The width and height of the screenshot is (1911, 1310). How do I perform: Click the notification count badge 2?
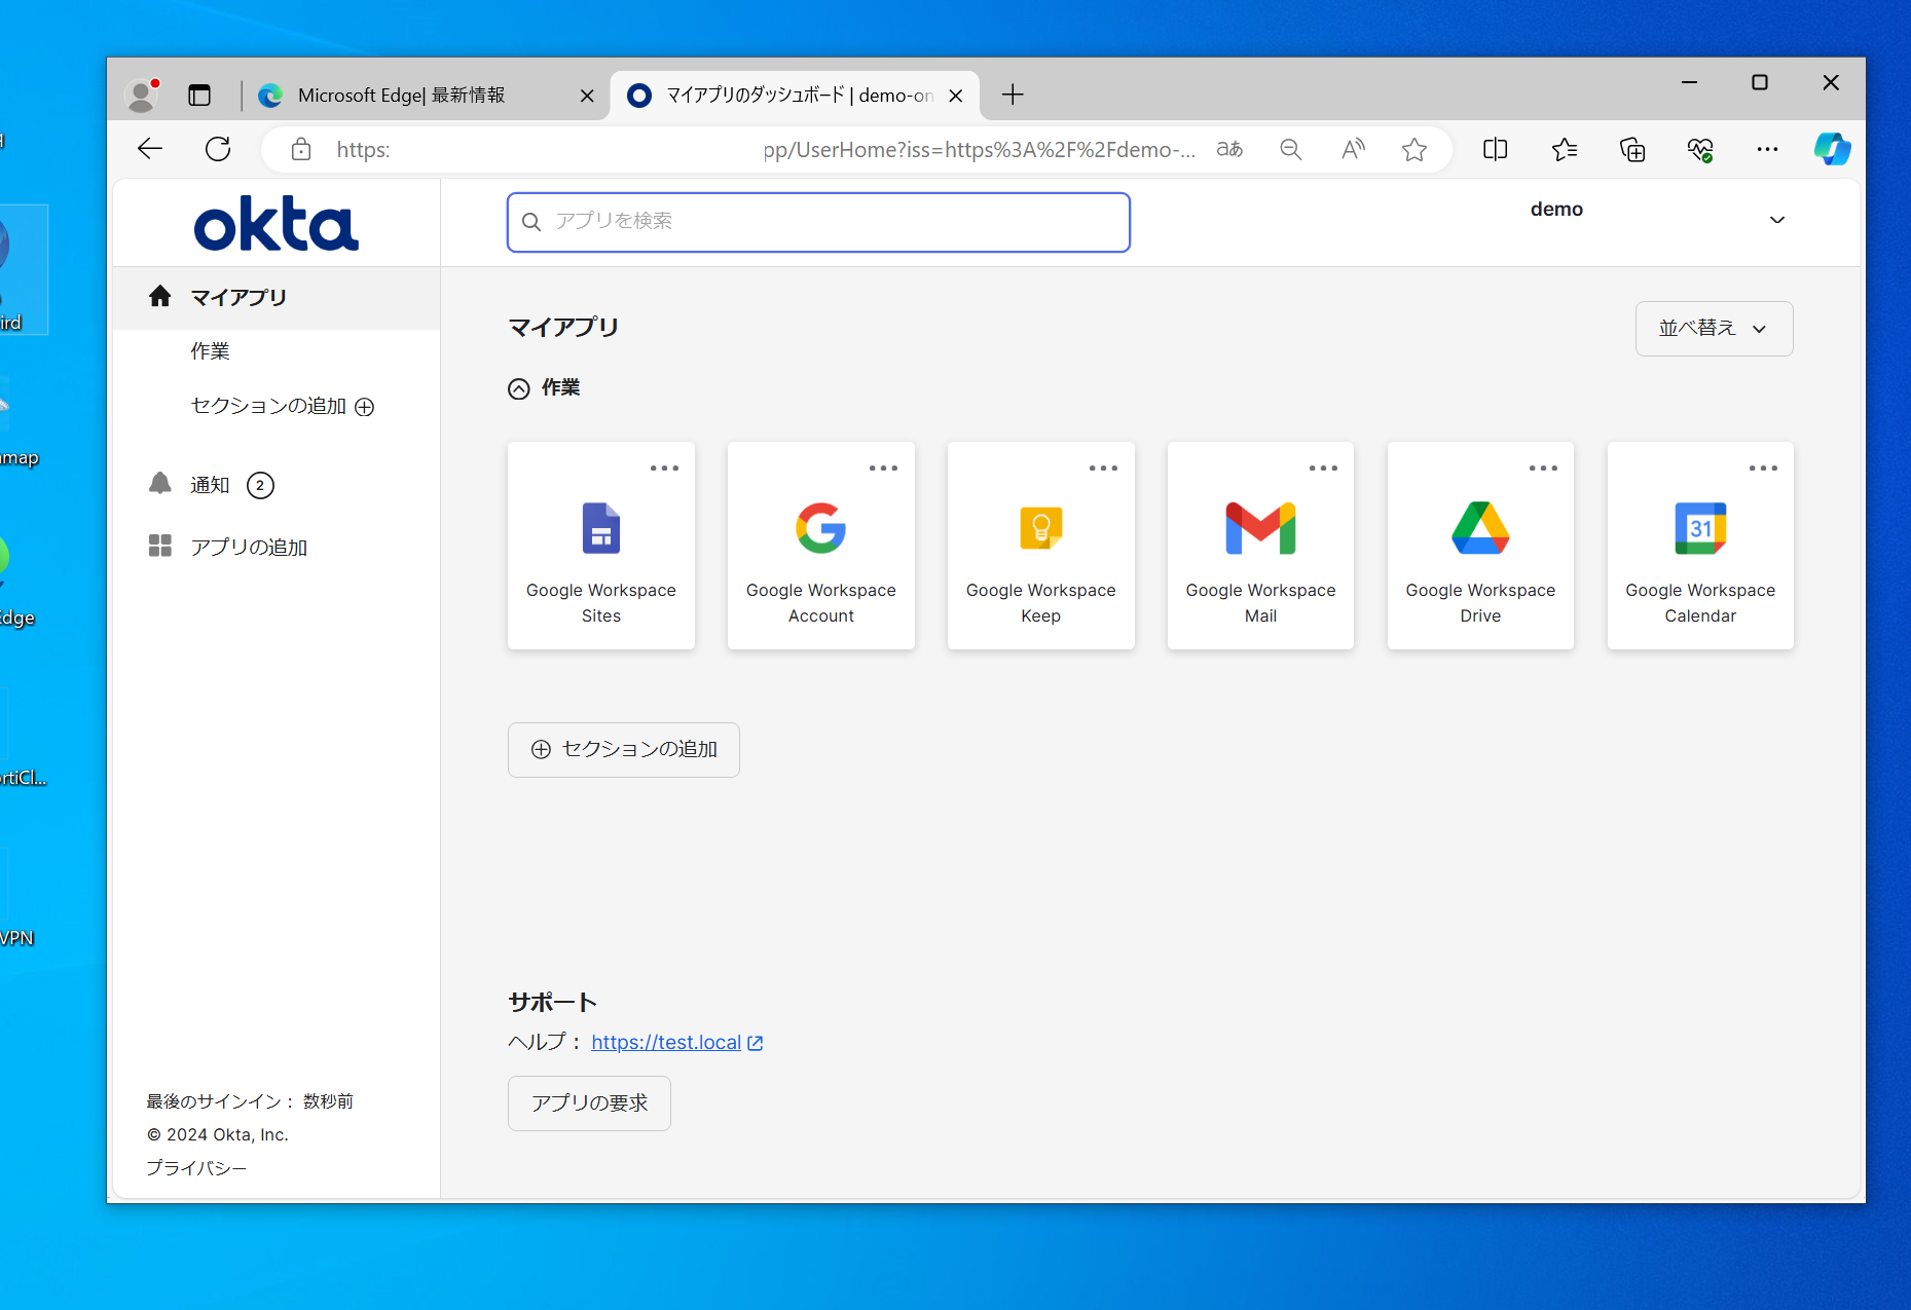click(x=260, y=485)
